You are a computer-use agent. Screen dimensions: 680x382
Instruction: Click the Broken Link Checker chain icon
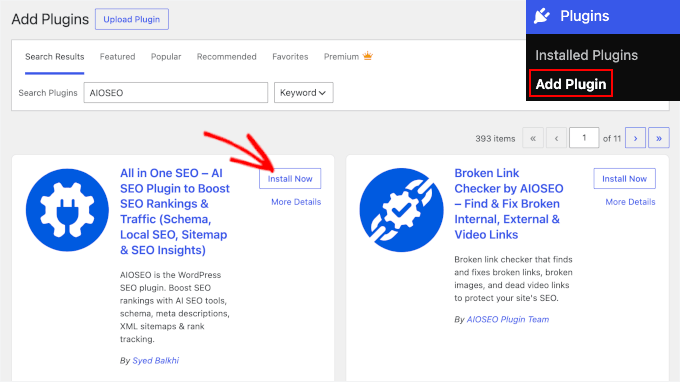[x=402, y=210]
